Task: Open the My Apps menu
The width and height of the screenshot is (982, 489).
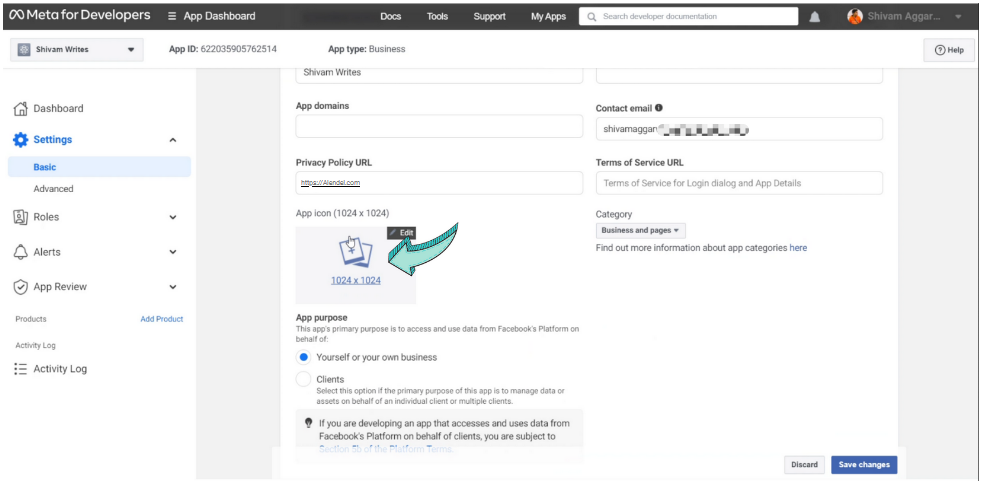Action: tap(548, 16)
